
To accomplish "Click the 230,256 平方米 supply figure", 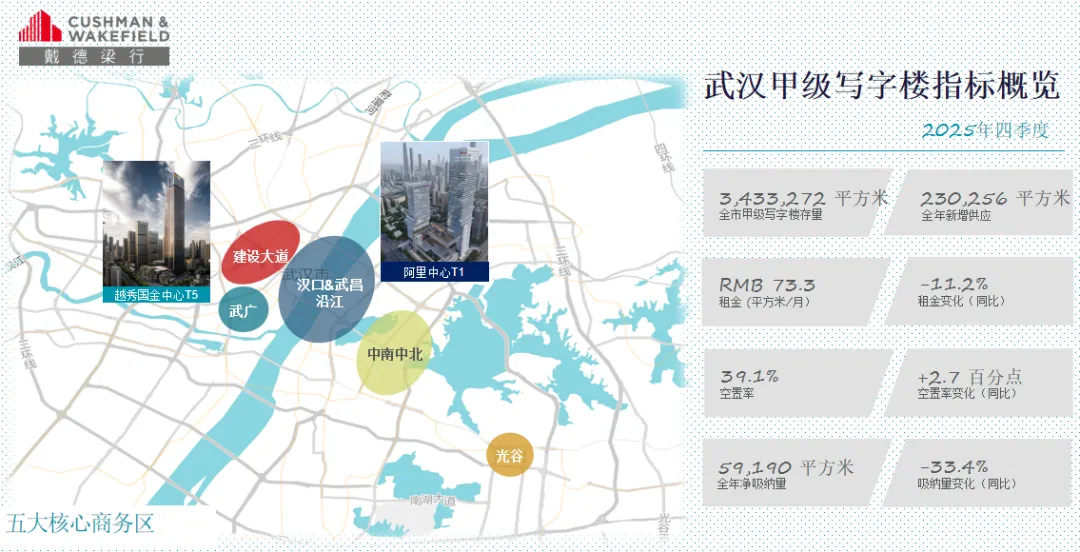I will point(995,198).
